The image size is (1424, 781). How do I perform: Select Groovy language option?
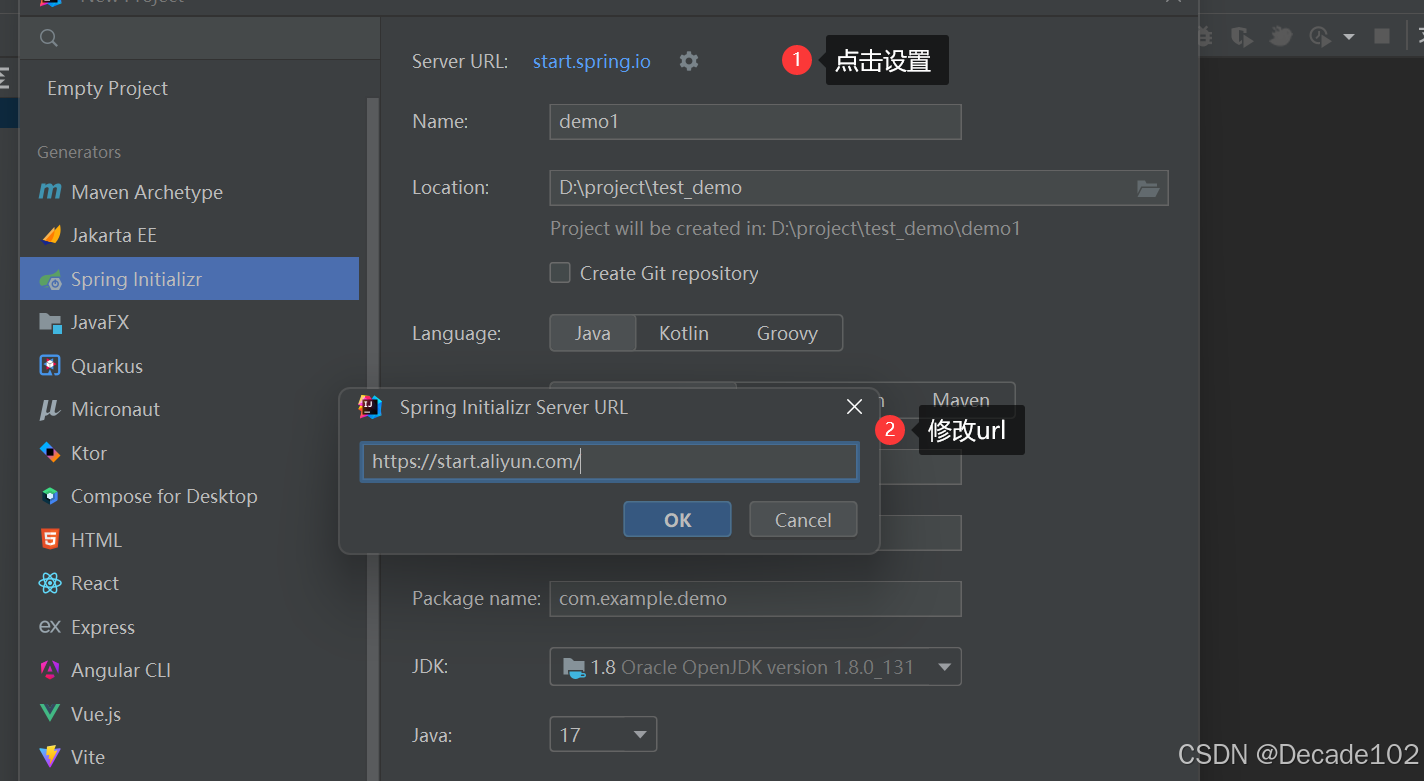pyautogui.click(x=787, y=333)
